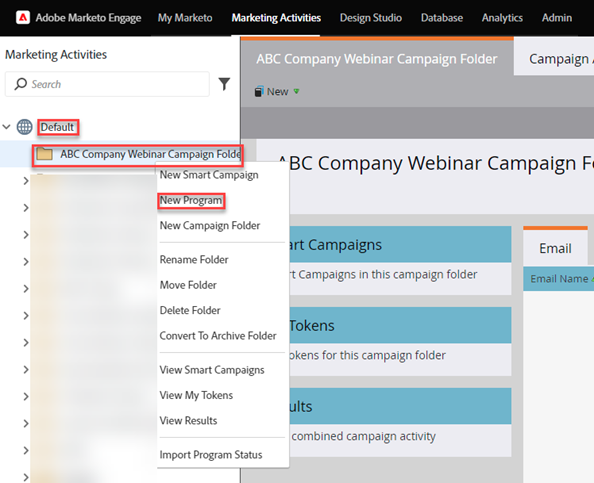
Task: Select New Smart Campaign menu entry
Action: (209, 175)
